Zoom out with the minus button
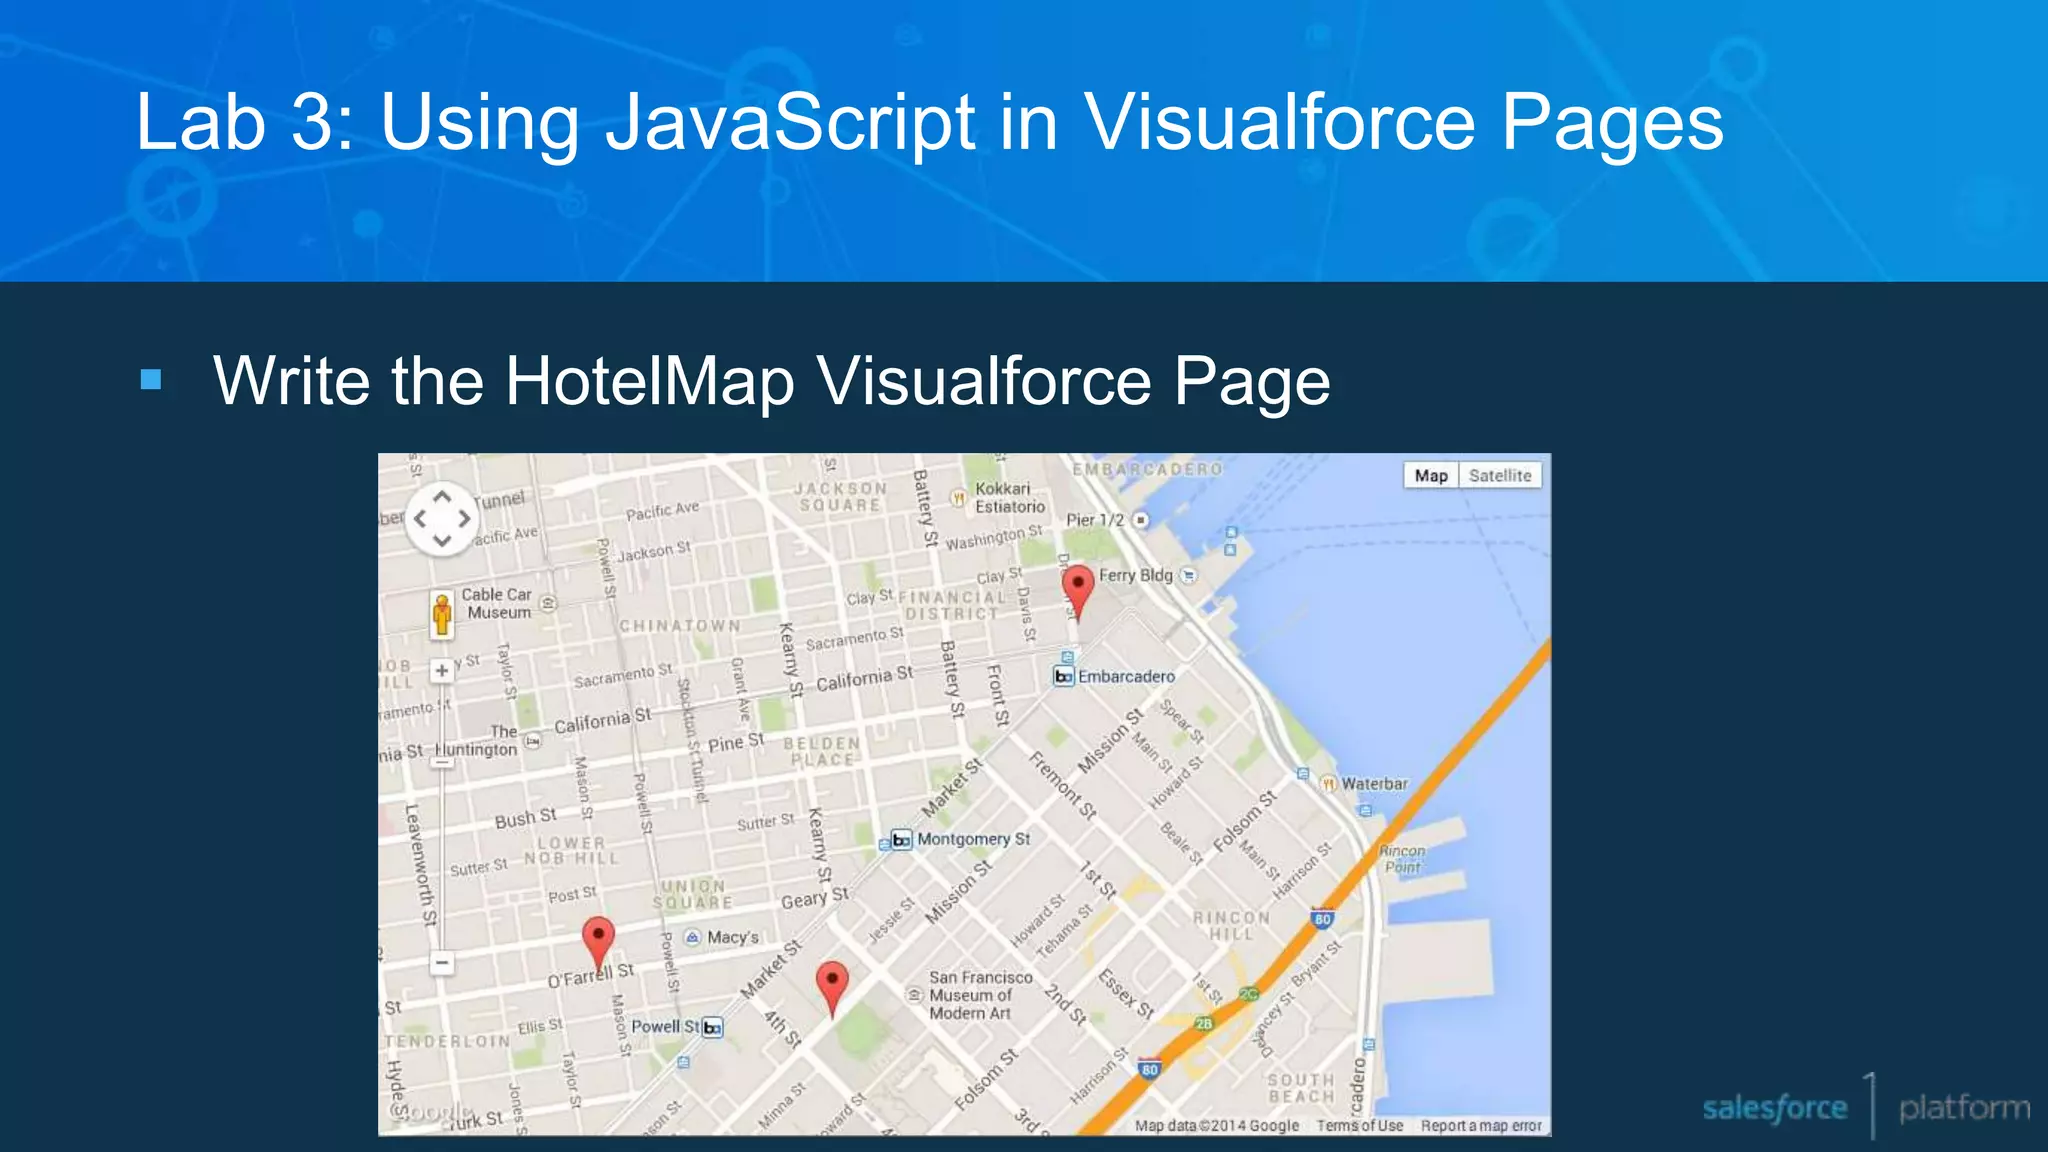The width and height of the screenshot is (2048, 1152). coord(442,963)
